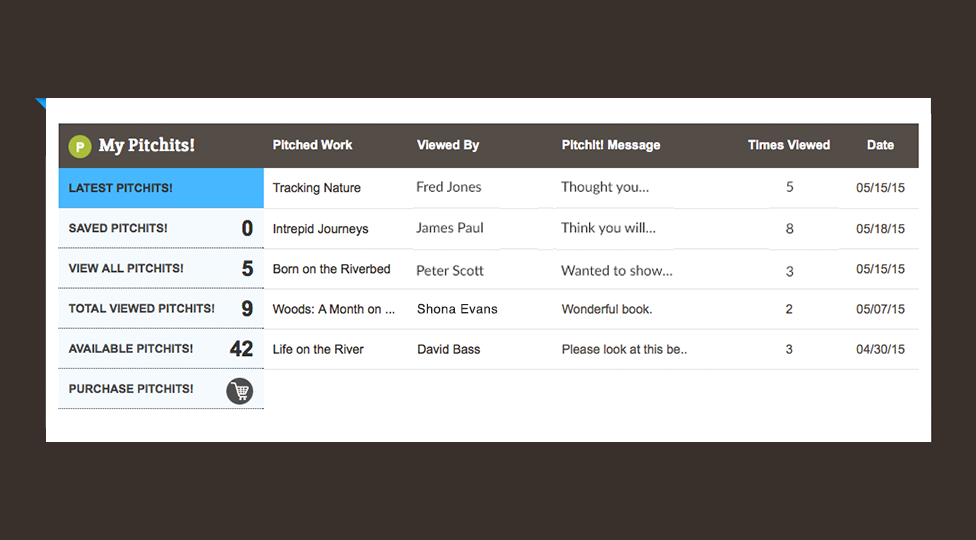976x540 pixels.
Task: Open Saved Pitchits! in sidebar
Action: point(161,228)
